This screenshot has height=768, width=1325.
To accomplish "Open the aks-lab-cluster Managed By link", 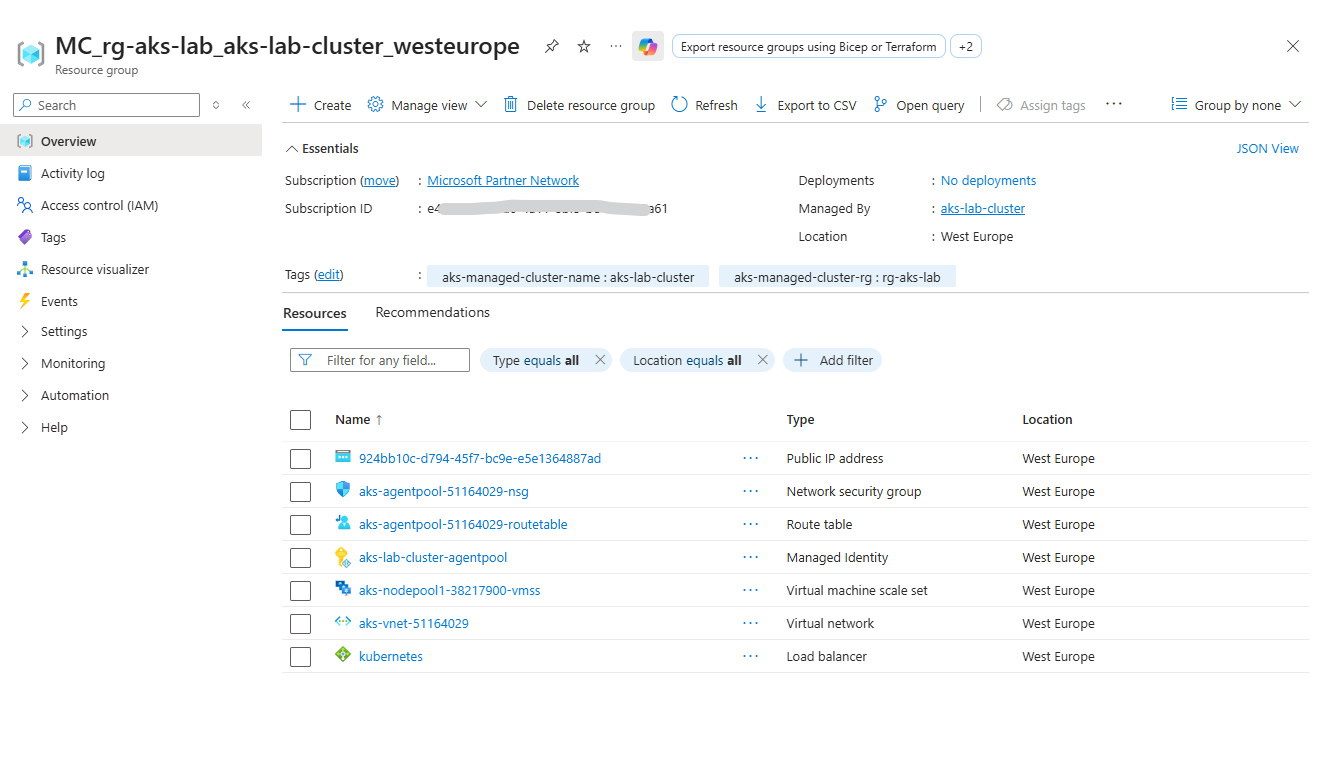I will (x=982, y=209).
